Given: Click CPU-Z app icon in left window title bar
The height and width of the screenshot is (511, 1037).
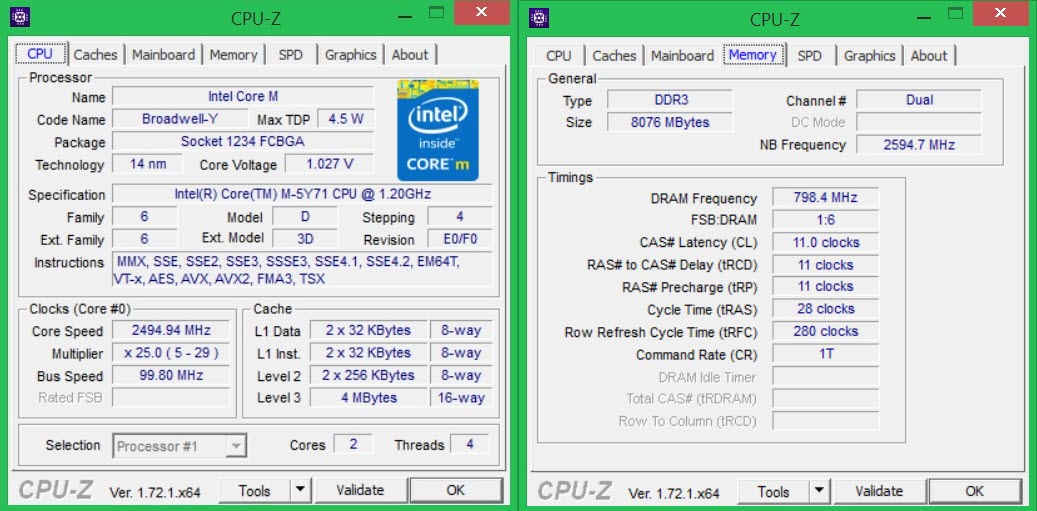Looking at the screenshot, I should (x=21, y=18).
